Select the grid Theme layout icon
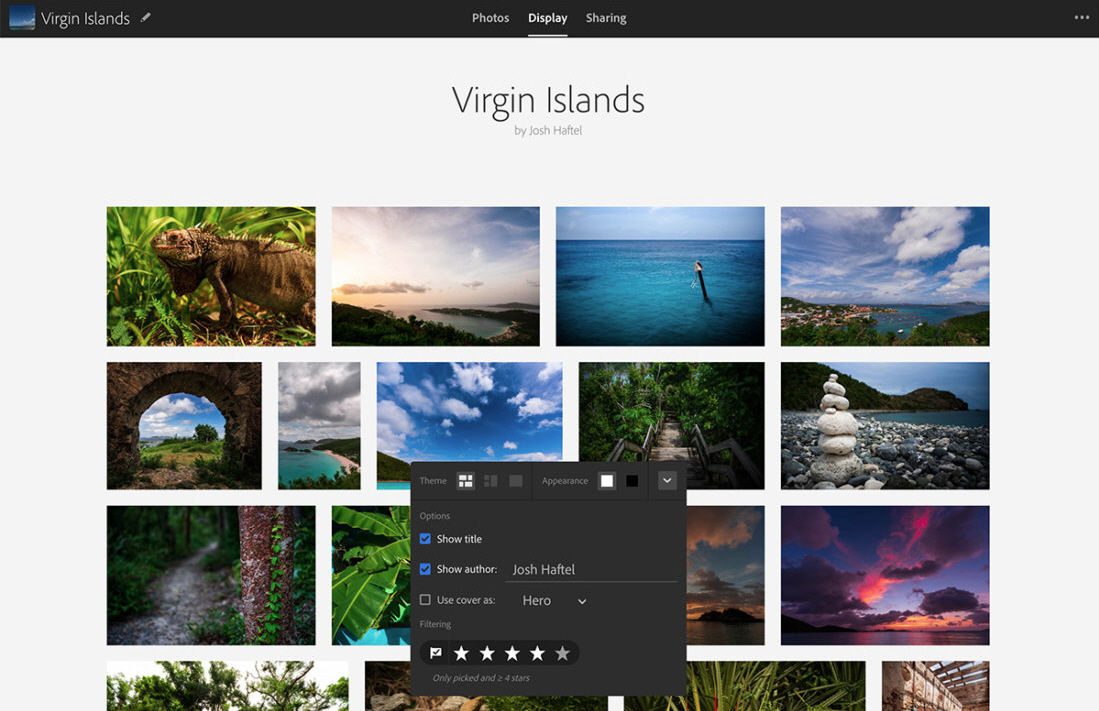Image resolution: width=1099 pixels, height=711 pixels. (x=465, y=480)
